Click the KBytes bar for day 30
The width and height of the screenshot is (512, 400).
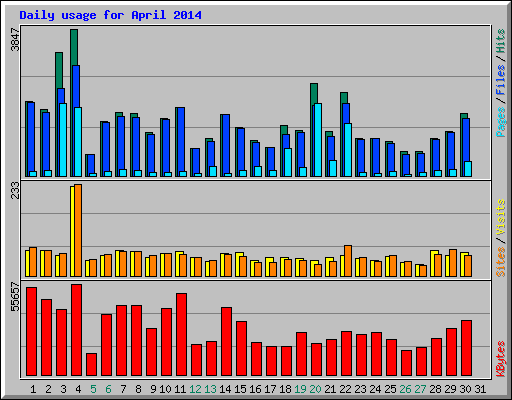coord(466,348)
